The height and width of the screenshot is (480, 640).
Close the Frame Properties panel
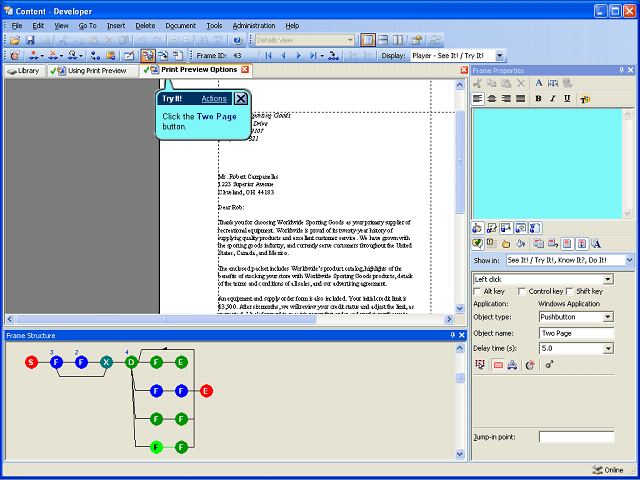[631, 70]
